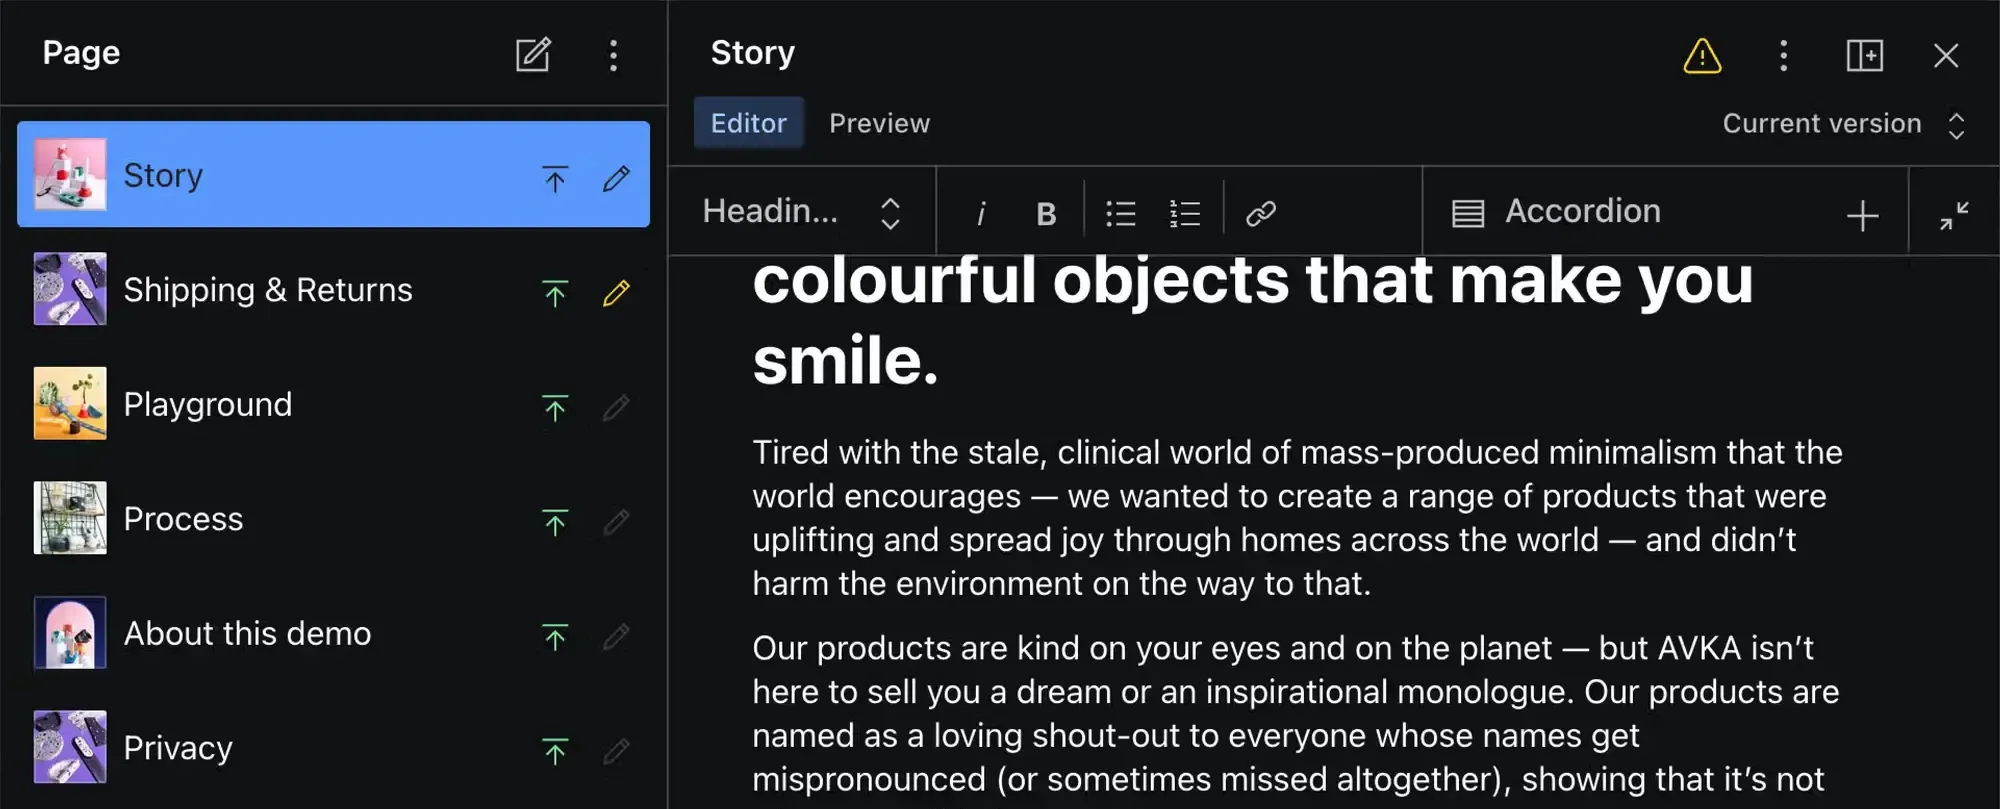Select the About this demo page
Image resolution: width=2000 pixels, height=809 pixels.
click(333, 633)
